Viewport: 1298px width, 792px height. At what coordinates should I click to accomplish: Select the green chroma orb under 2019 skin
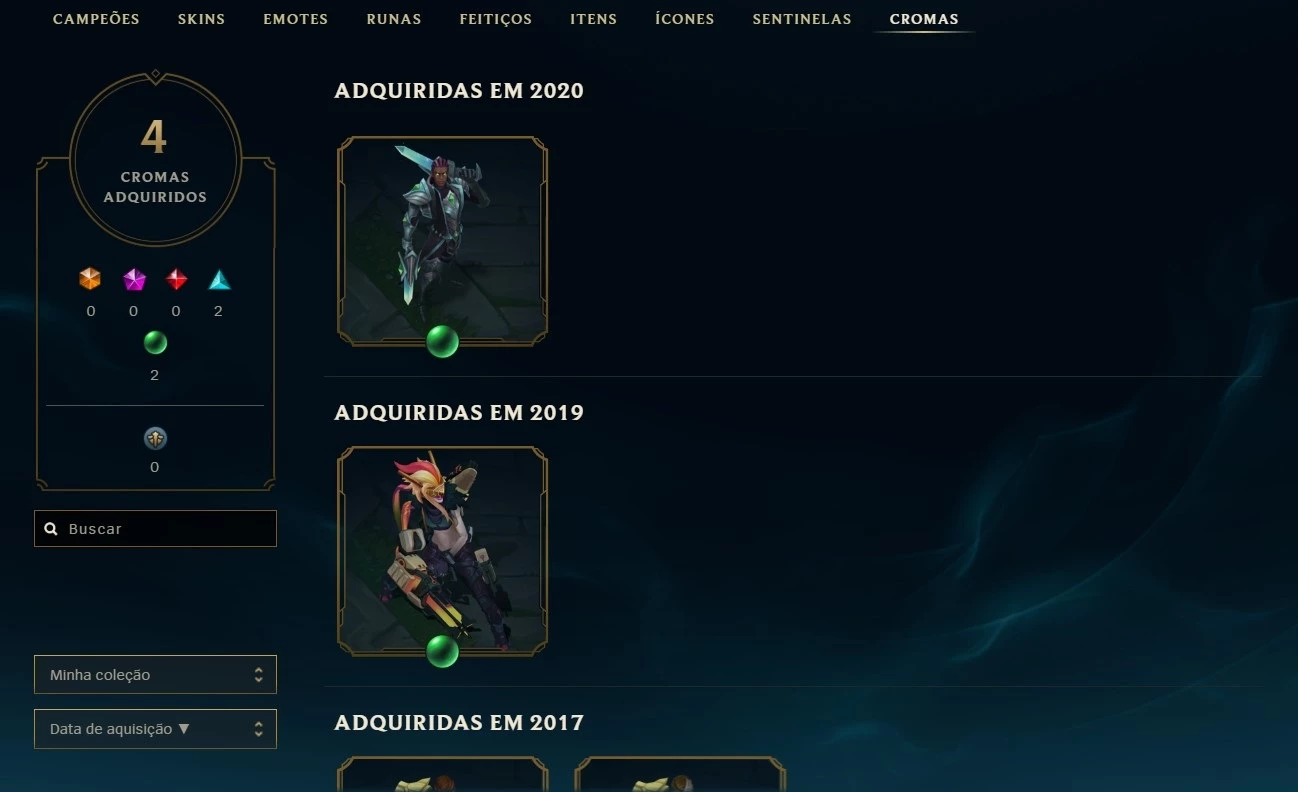click(x=442, y=651)
